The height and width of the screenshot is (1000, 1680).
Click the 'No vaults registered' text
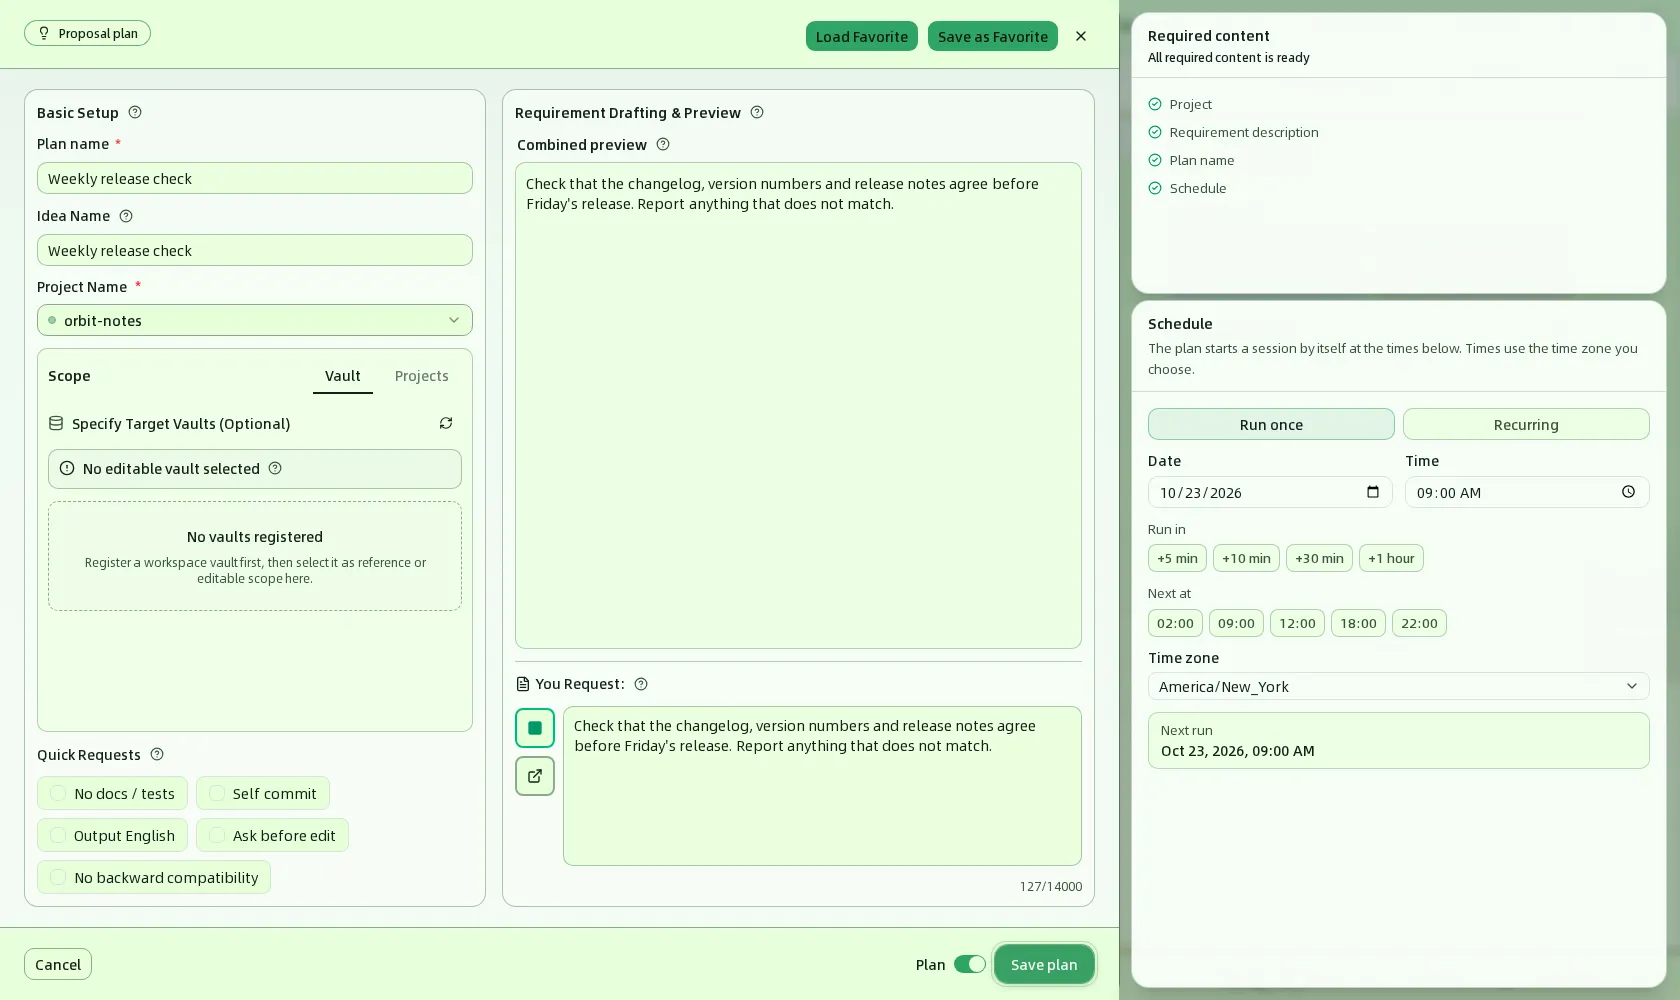(x=255, y=537)
